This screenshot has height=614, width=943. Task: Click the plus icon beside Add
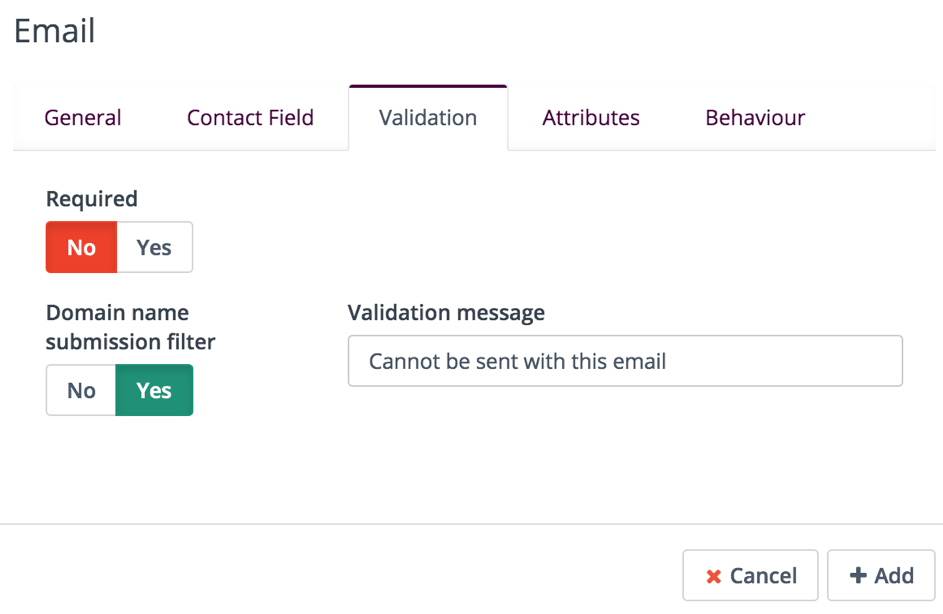click(858, 575)
